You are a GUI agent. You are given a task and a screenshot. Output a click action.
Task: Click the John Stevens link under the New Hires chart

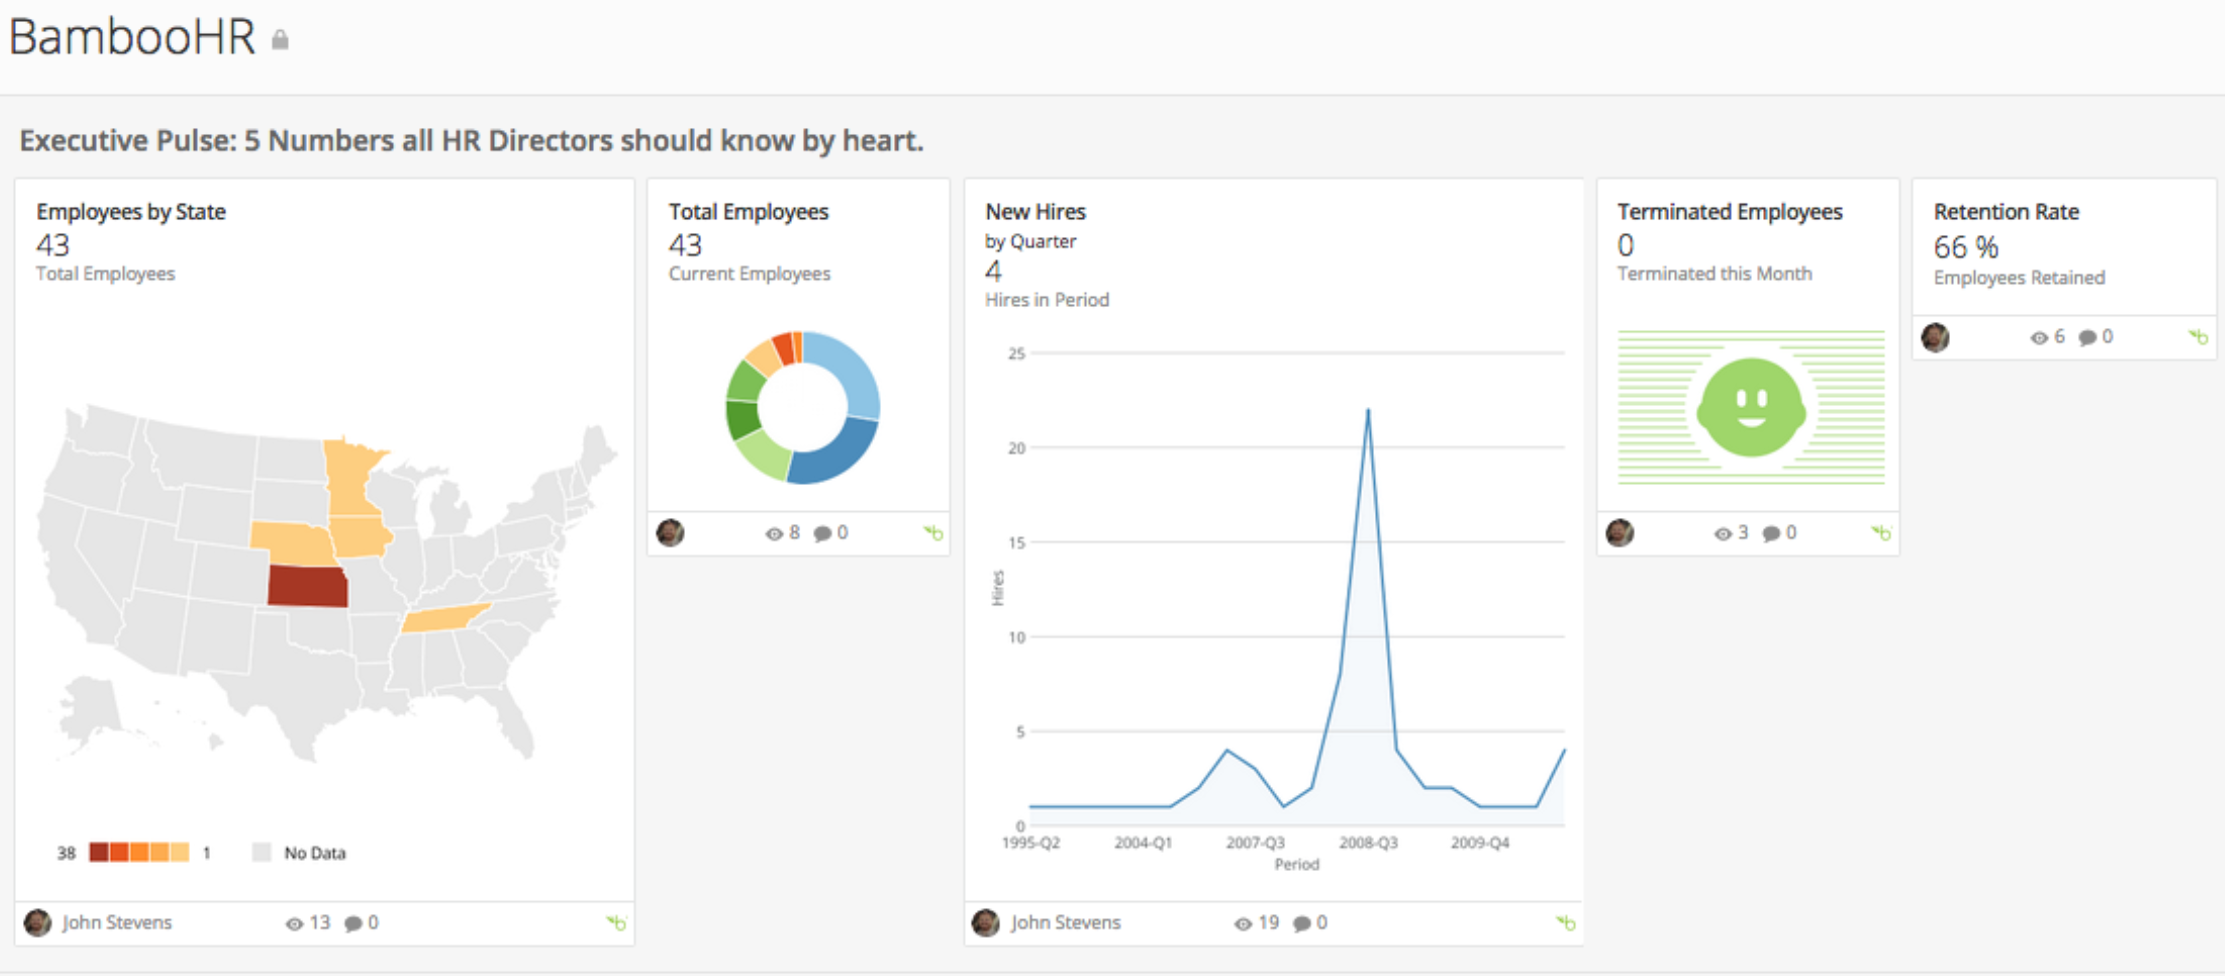coord(1066,923)
